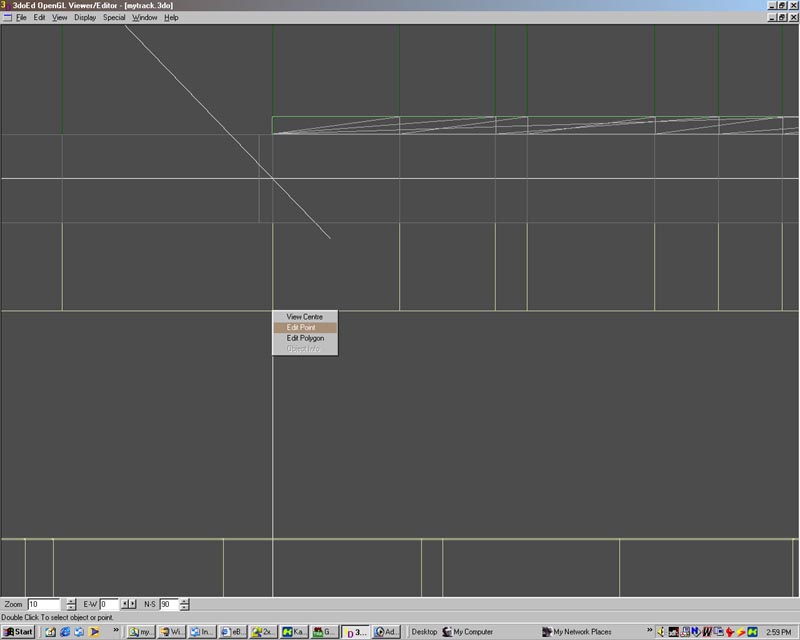Close the mytrack.3do document window
The width and height of the screenshot is (800, 640).
[793, 17]
